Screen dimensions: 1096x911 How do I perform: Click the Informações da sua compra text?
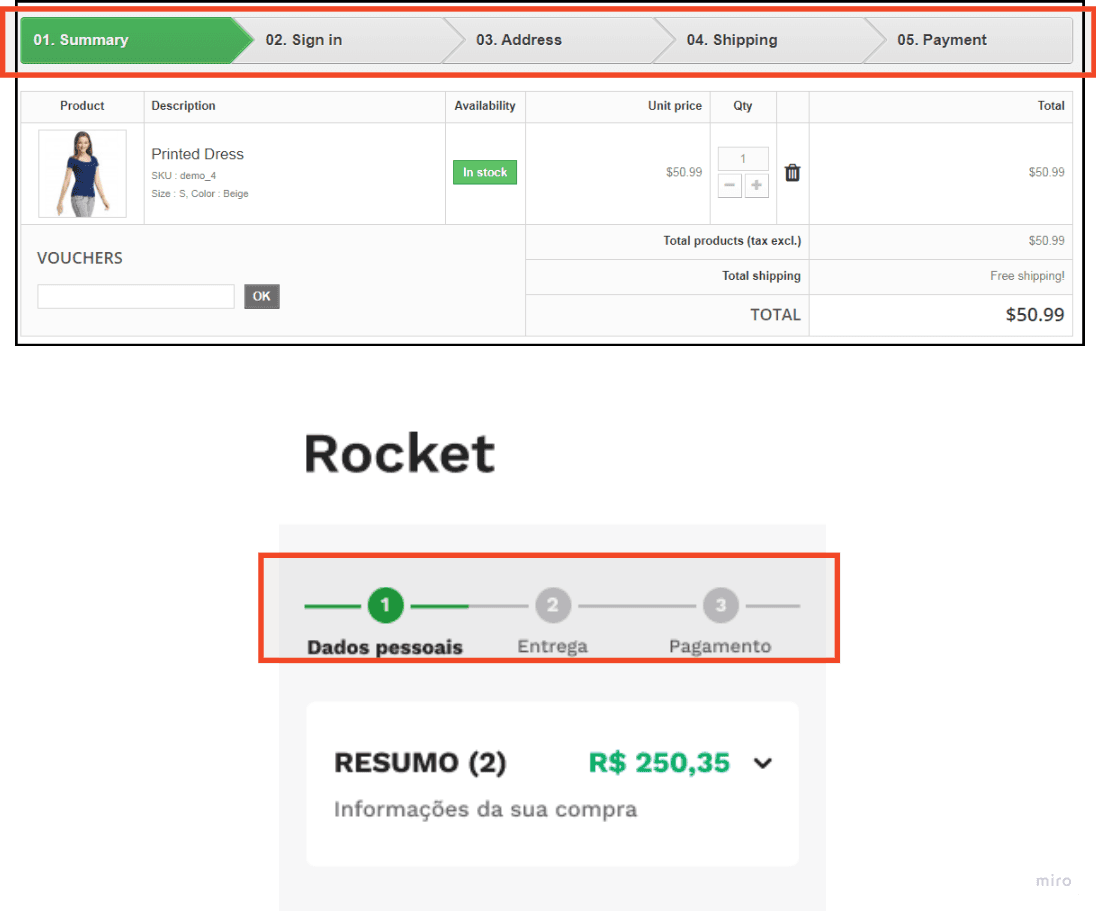(x=485, y=810)
